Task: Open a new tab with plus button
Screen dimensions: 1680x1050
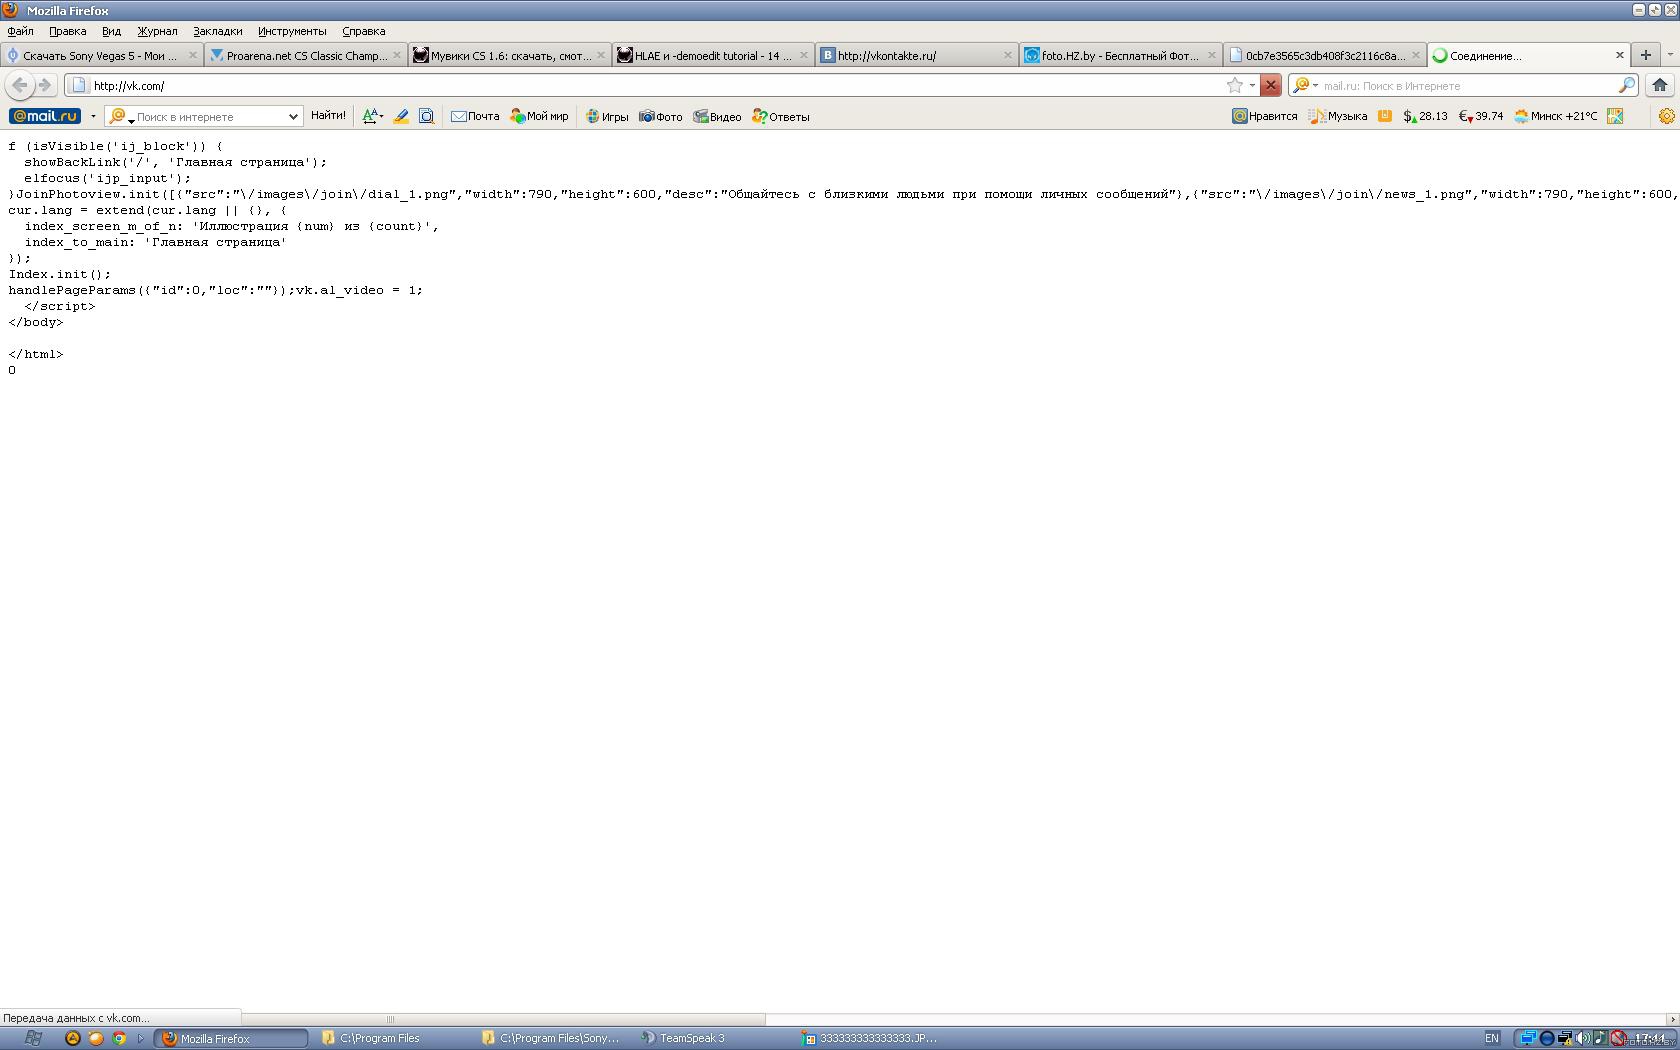Action: pos(1645,55)
